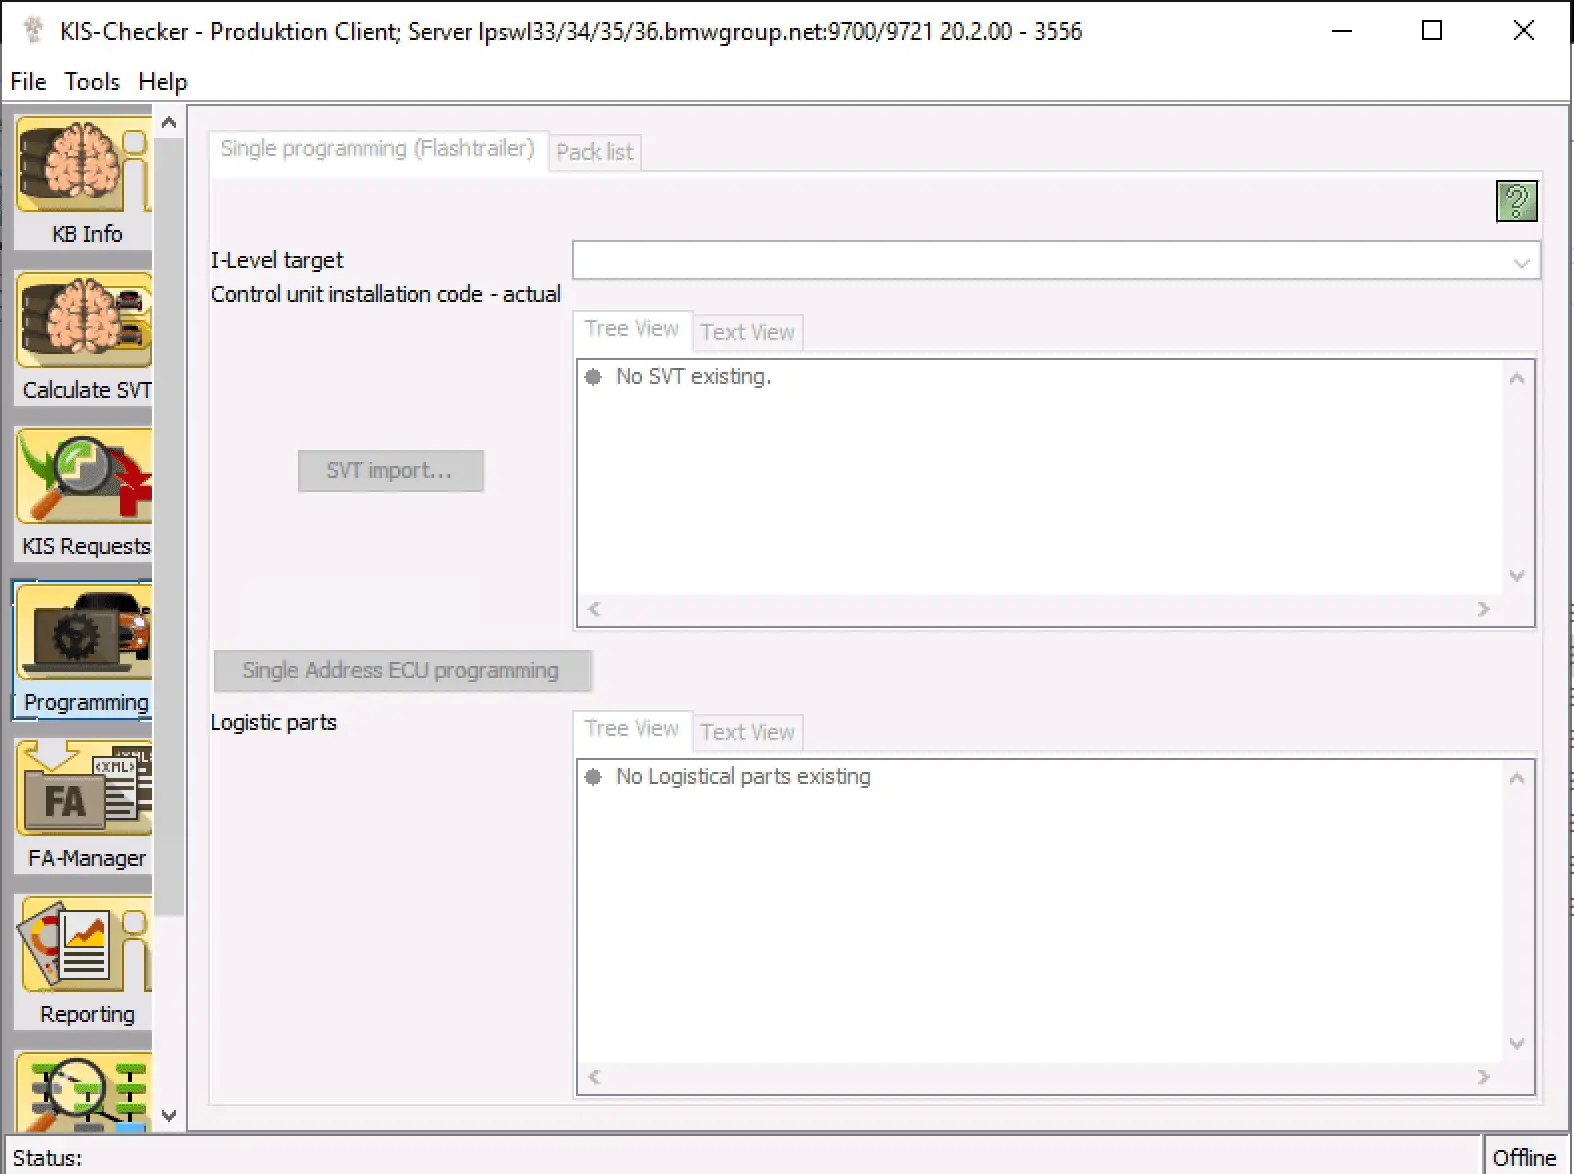This screenshot has width=1574, height=1174.
Task: Click Logistic parts panel scroll up arrow
Action: click(x=1517, y=778)
